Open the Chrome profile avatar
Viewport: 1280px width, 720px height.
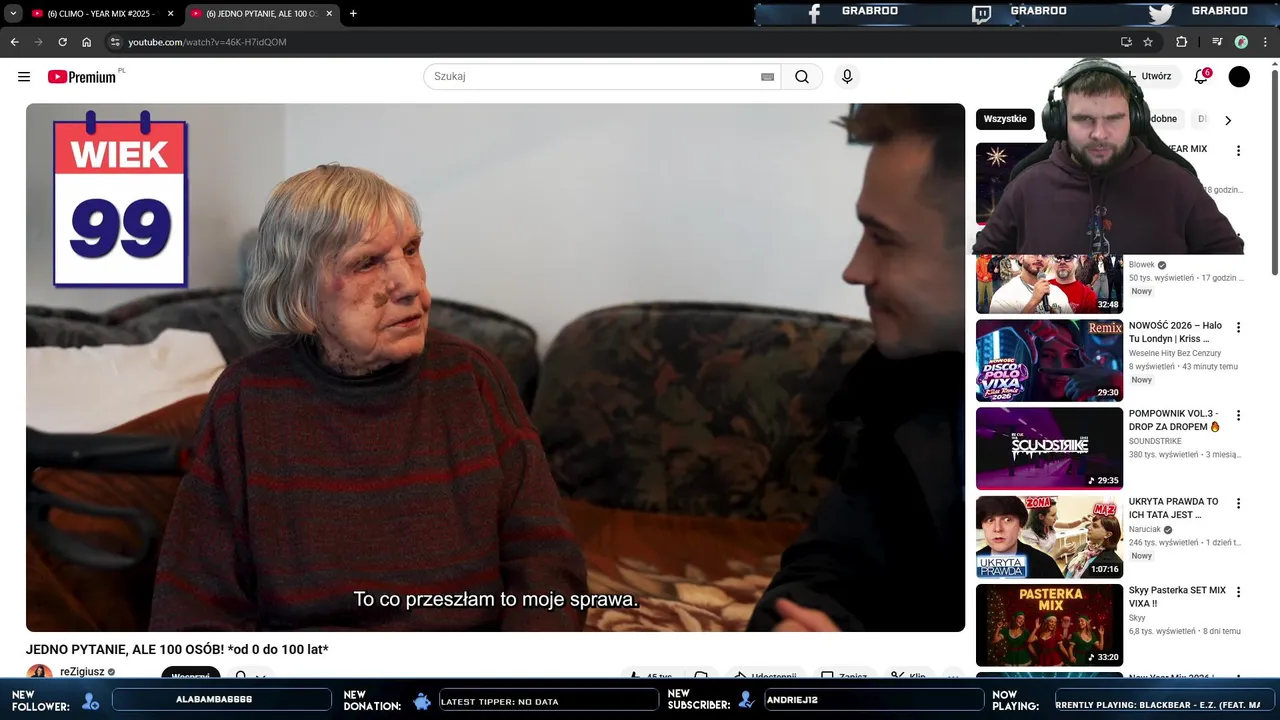(1241, 42)
